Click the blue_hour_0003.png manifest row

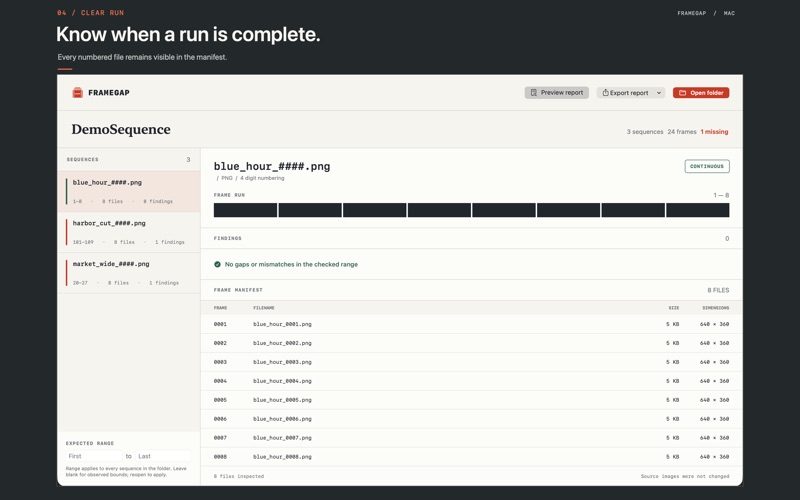coord(471,362)
